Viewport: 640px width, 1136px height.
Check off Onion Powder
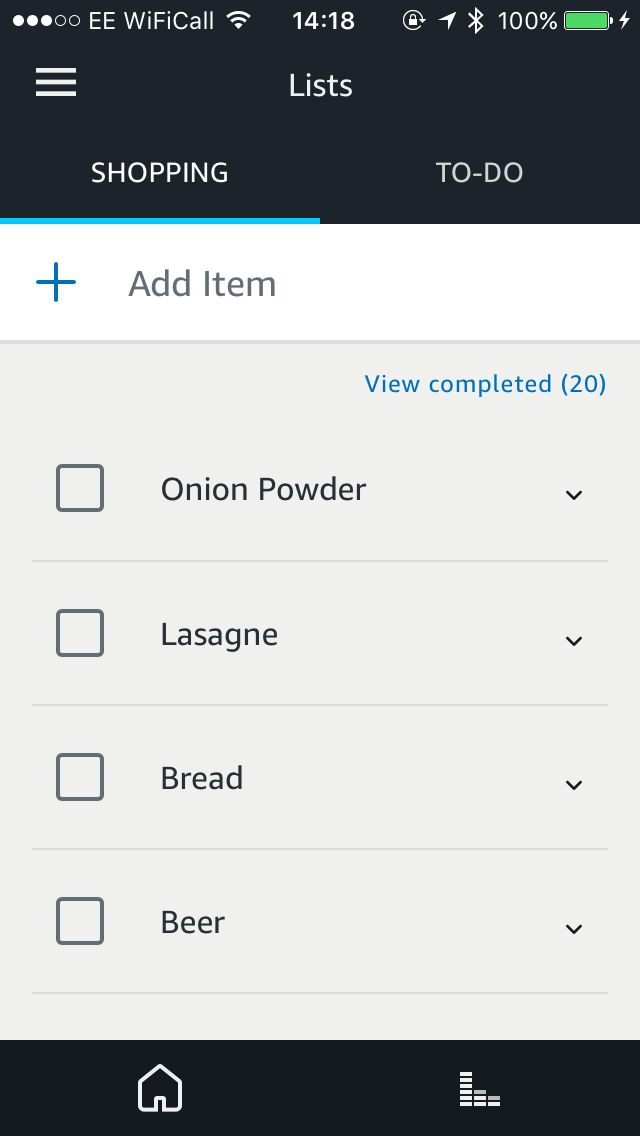pos(80,489)
